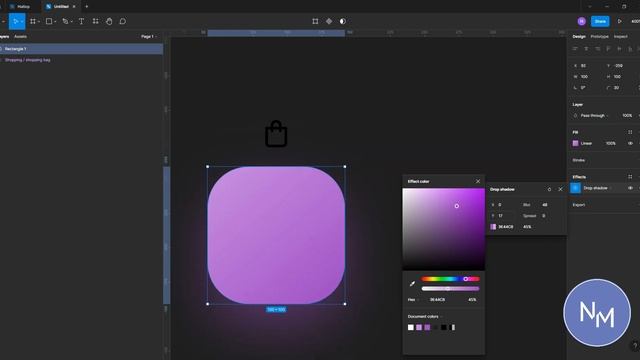Image resolution: width=640 pixels, height=360 pixels.
Task: Open the Resources tool
Action: click(x=96, y=21)
